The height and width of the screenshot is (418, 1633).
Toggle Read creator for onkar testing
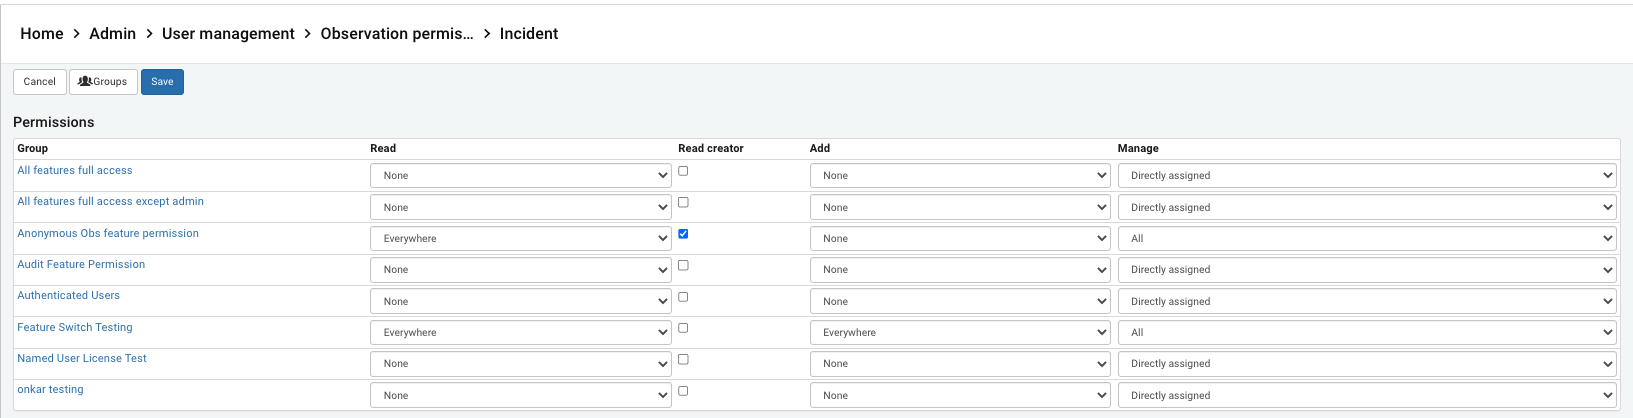pos(683,391)
